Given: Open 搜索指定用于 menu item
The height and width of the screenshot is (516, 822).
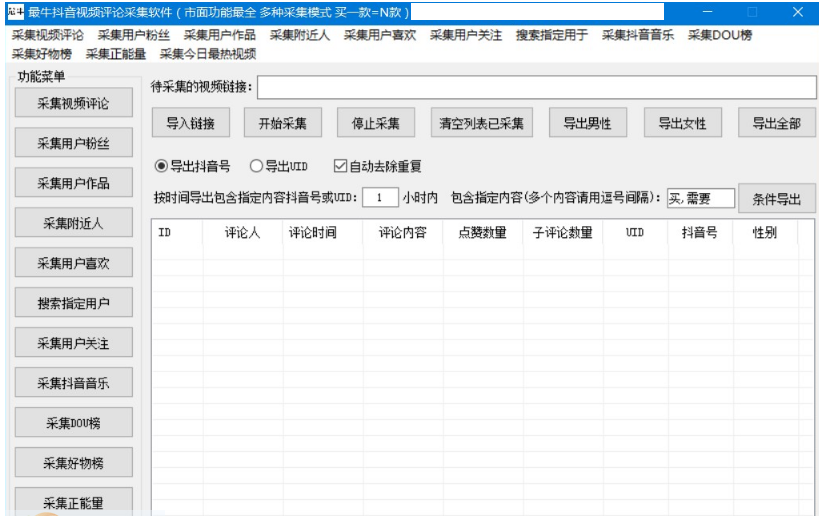Looking at the screenshot, I should click(552, 35).
